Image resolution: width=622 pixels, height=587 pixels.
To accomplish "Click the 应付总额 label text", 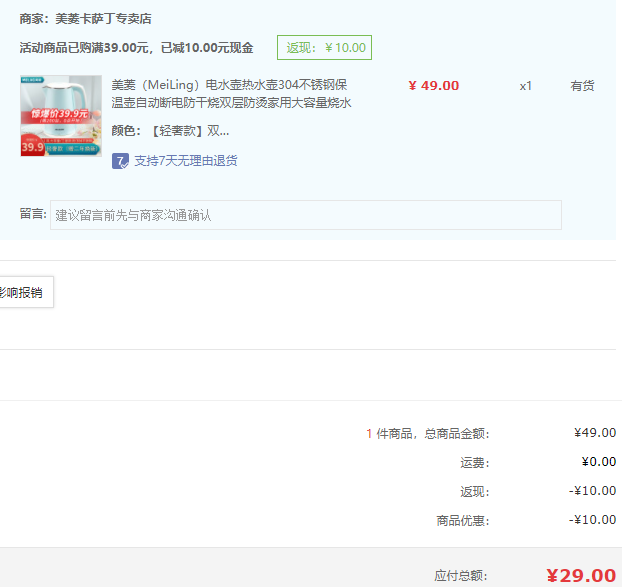I will (461, 576).
